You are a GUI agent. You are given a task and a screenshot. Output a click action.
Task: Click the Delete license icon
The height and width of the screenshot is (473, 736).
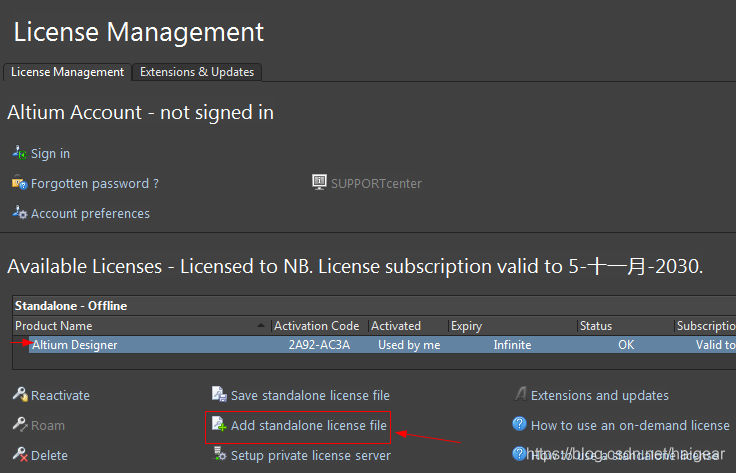click(x=19, y=455)
